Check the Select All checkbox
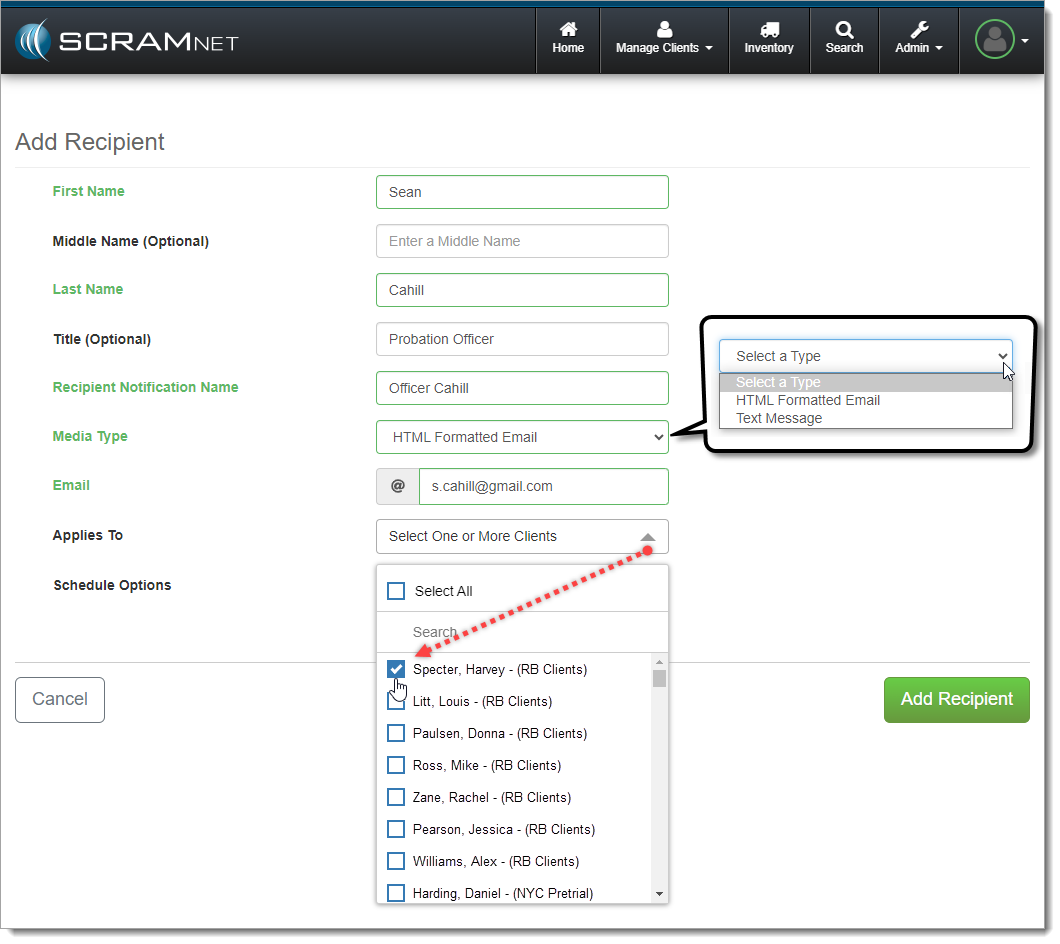1060x944 pixels. pos(396,591)
